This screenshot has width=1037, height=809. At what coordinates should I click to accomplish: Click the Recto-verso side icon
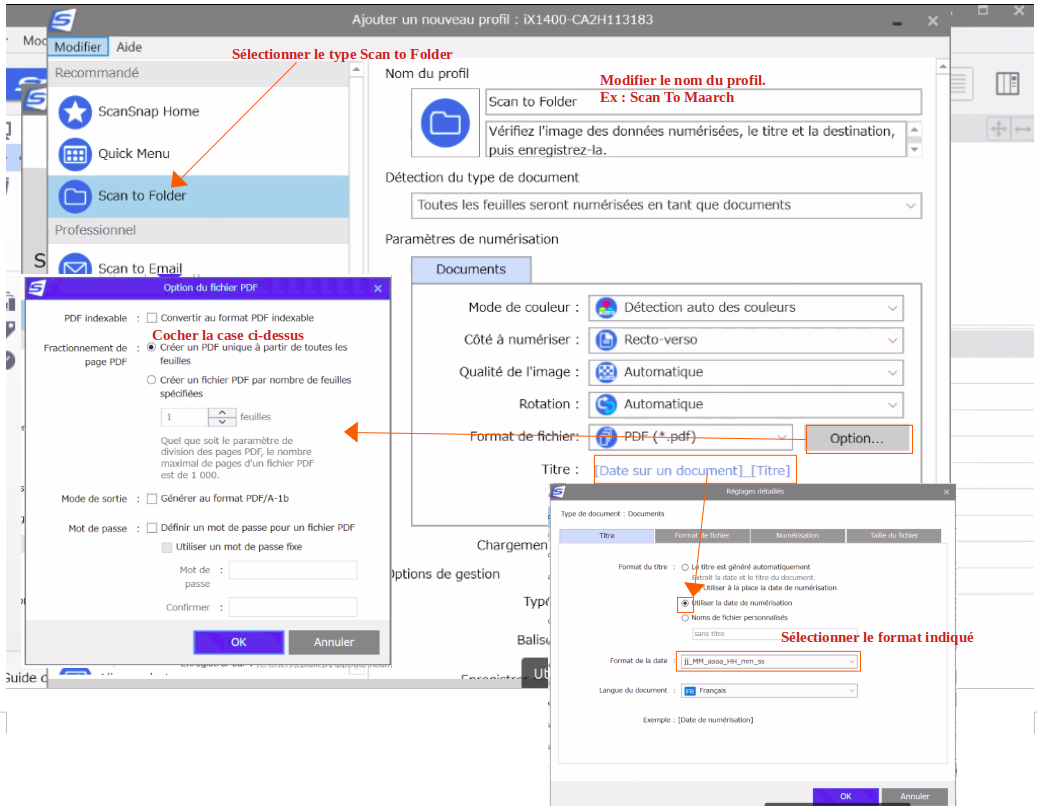(606, 340)
